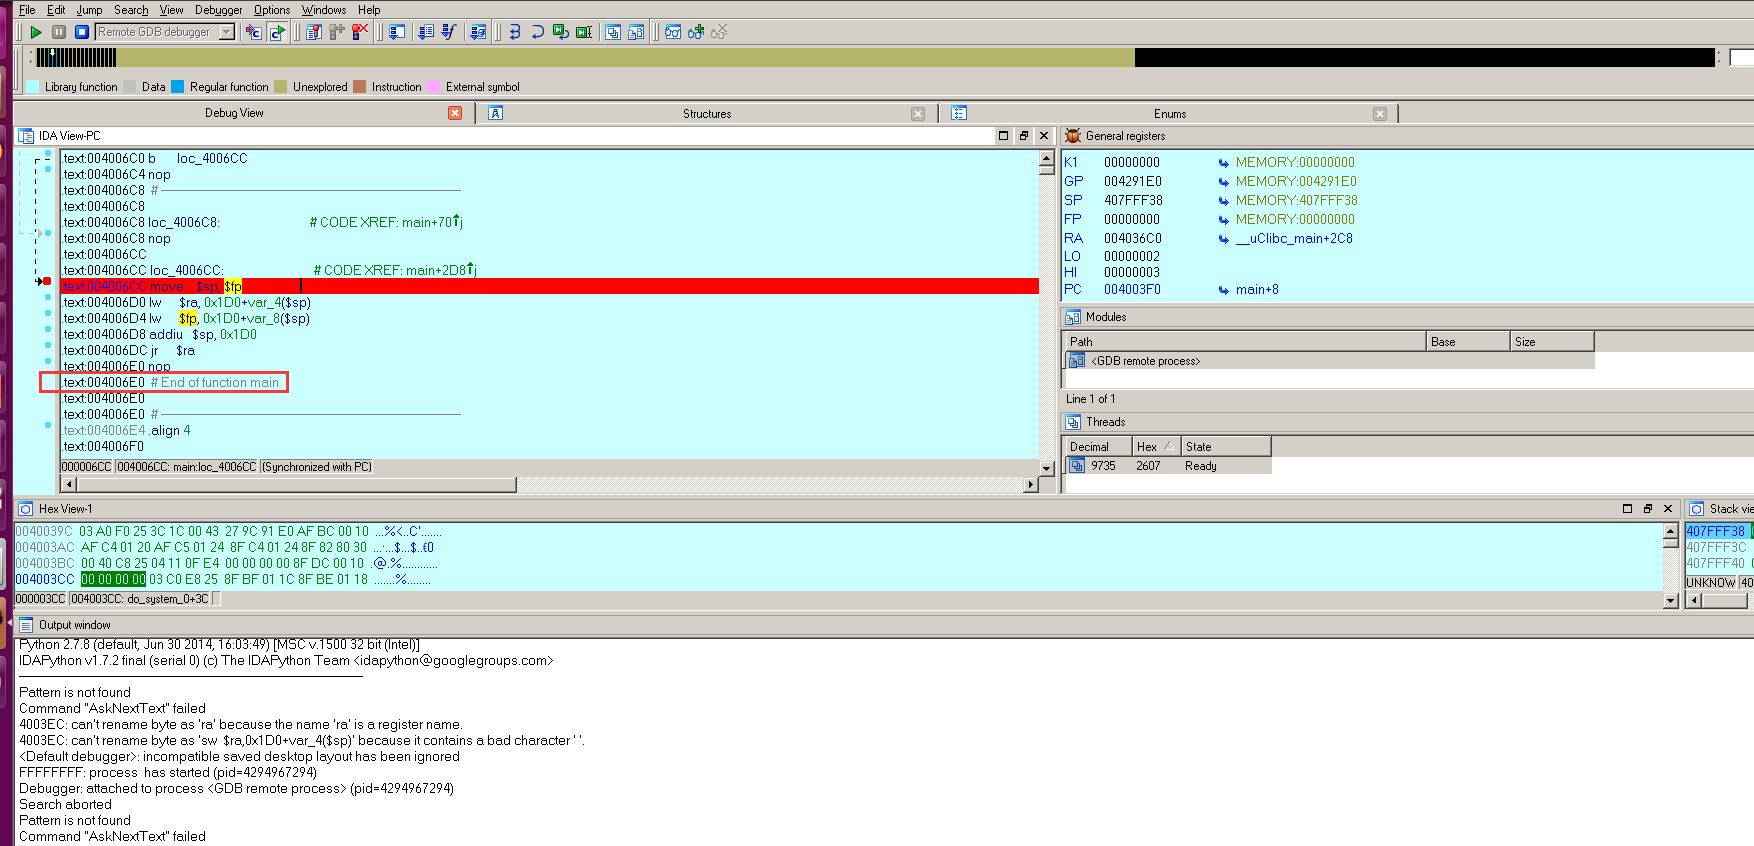The height and width of the screenshot is (846, 1754).
Task: Click the IDA View horizontal scrollbar right arrow
Action: 1030,485
